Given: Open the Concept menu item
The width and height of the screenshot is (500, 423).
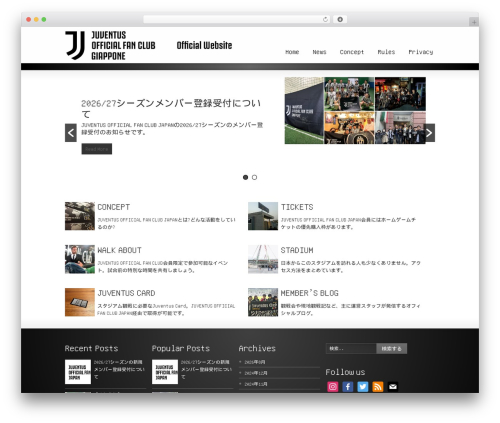Looking at the screenshot, I should pyautogui.click(x=352, y=52).
